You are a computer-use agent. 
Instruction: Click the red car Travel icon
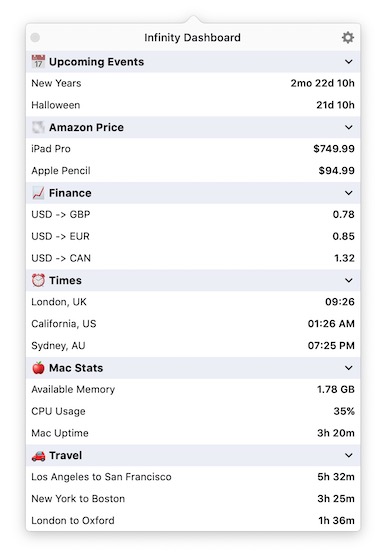tap(38, 455)
